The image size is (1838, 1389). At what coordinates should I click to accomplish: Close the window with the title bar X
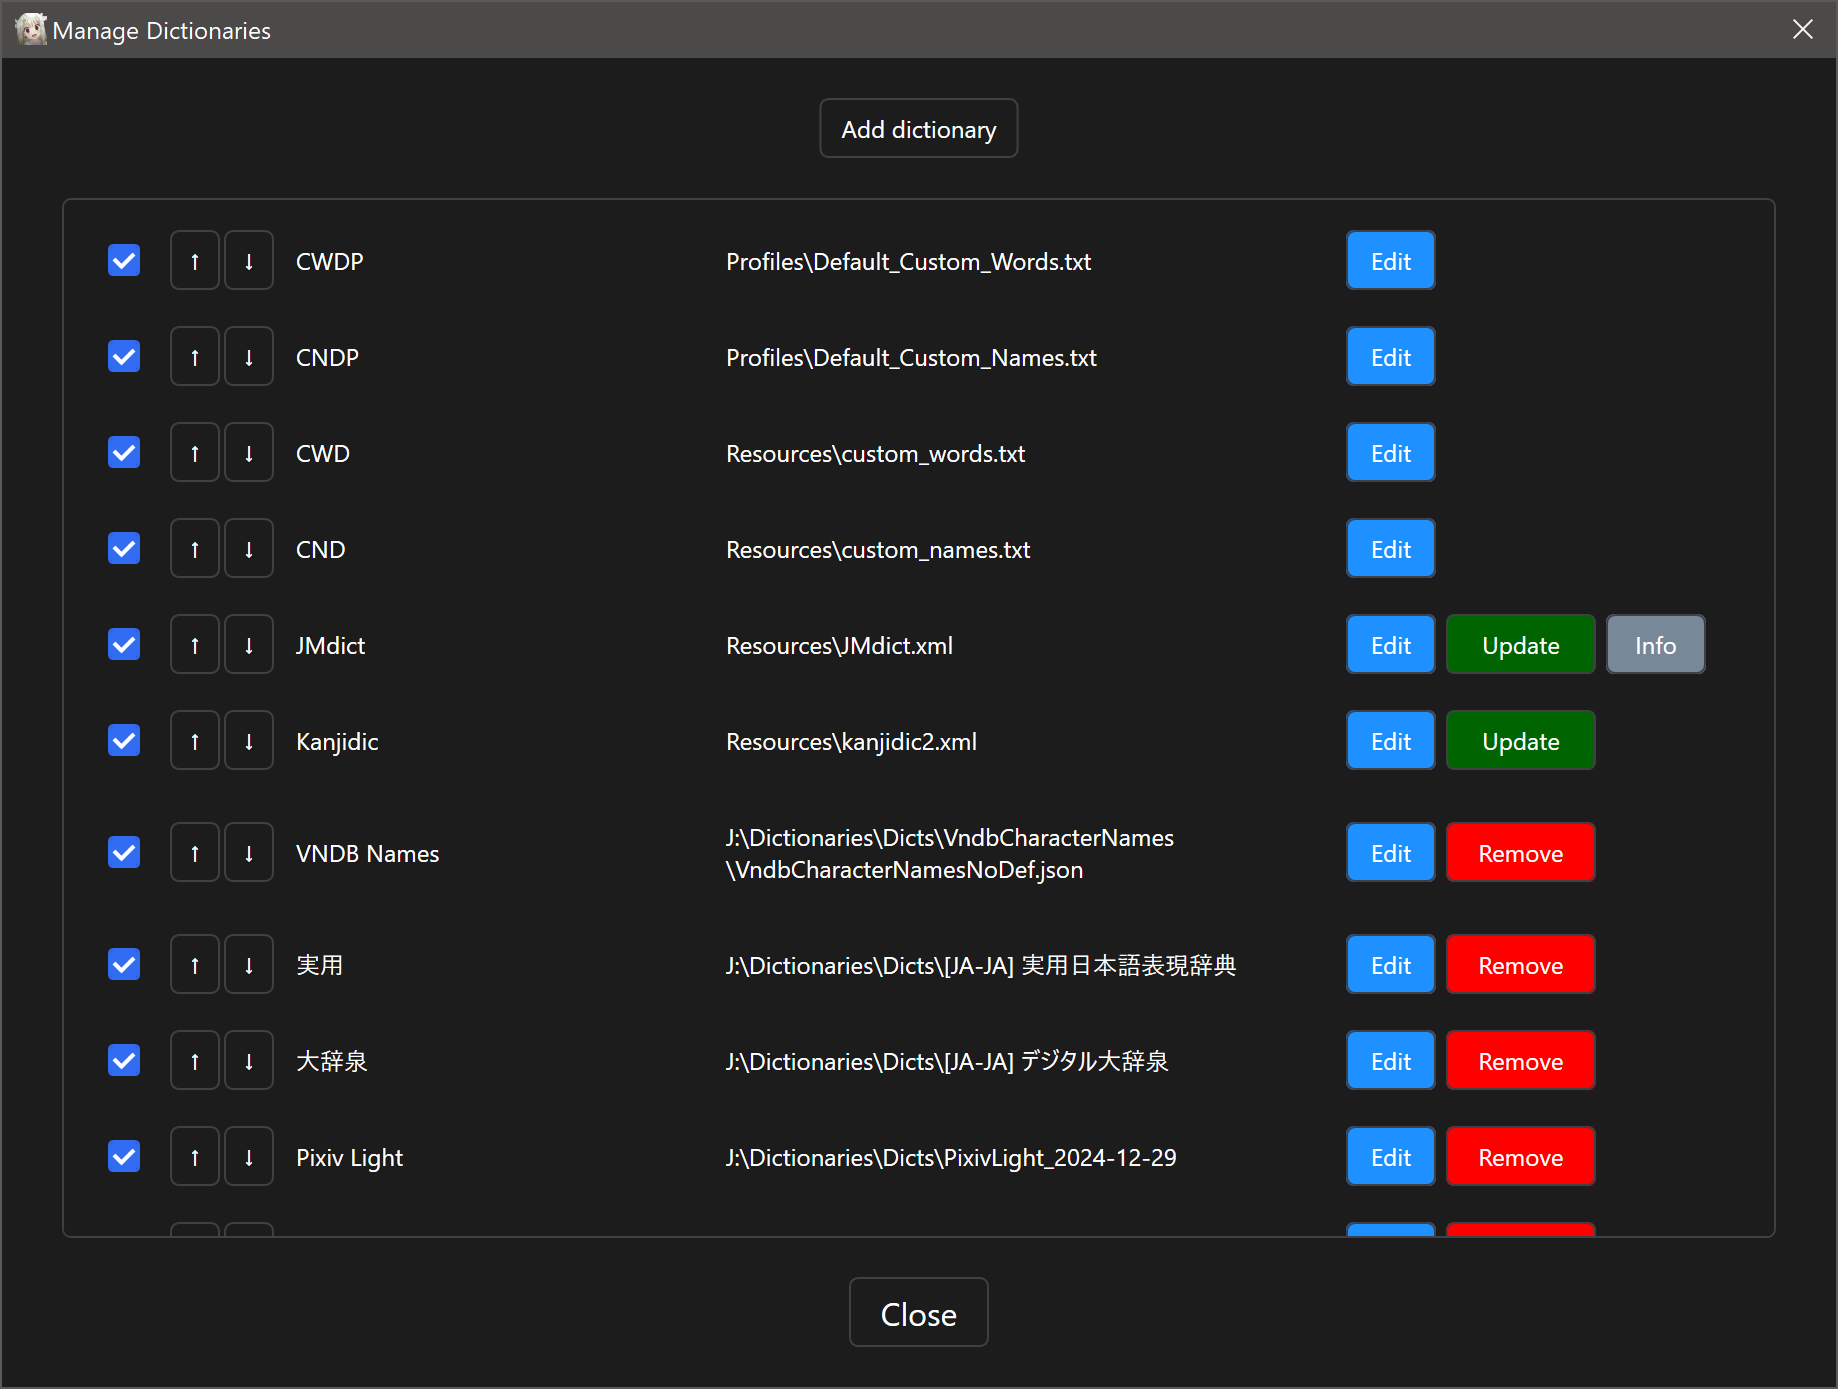point(1803,29)
